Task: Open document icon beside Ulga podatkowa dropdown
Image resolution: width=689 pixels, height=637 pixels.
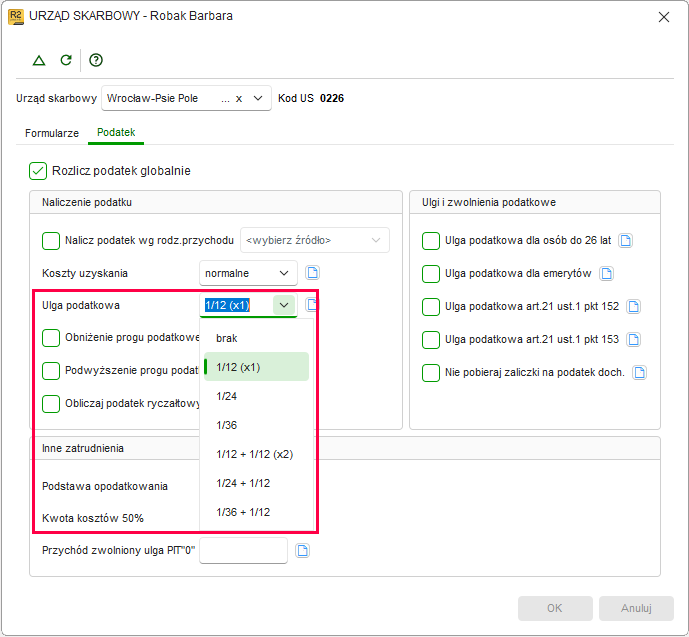Action: (x=312, y=304)
